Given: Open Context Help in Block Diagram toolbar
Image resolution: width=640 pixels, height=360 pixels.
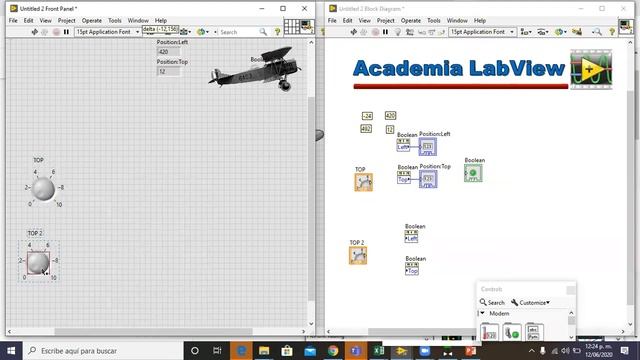Looking at the screenshot, I should click(612, 32).
